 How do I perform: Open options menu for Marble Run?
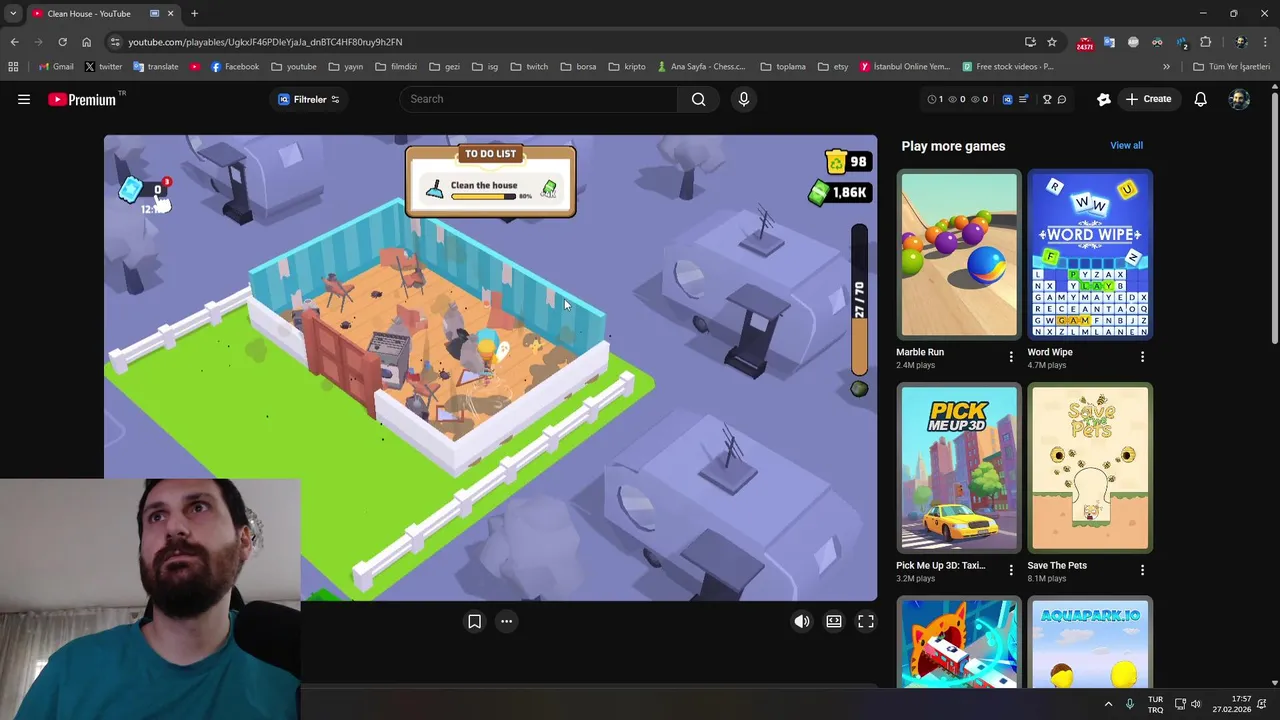1011,357
